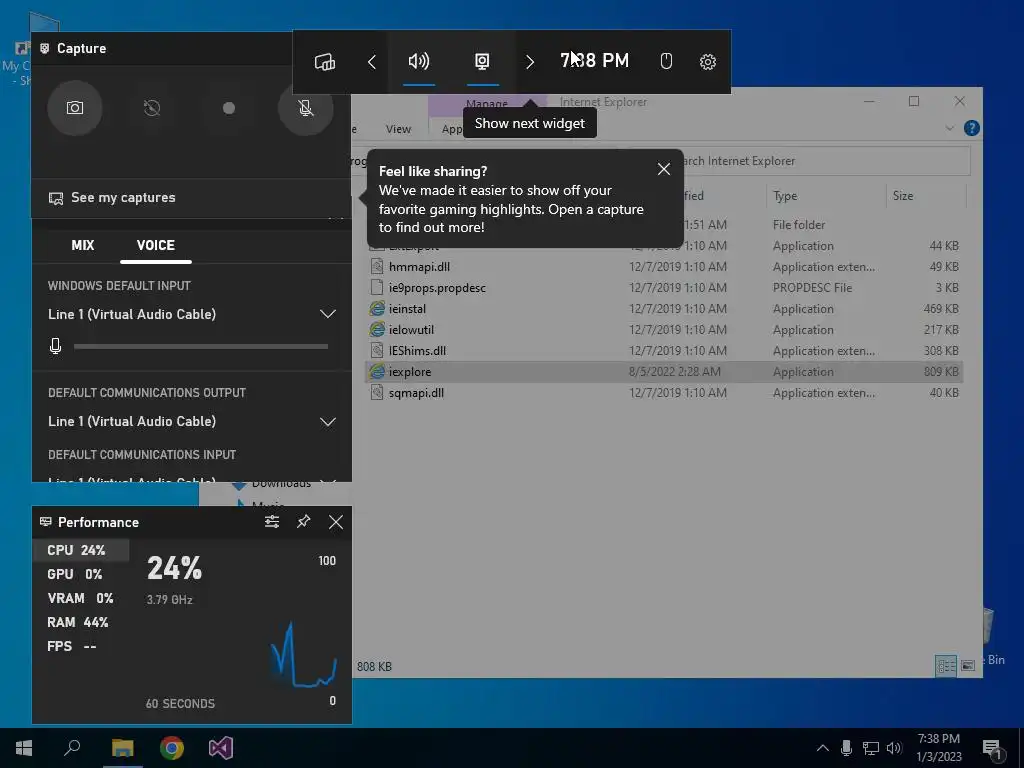Image resolution: width=1024 pixels, height=768 pixels.
Task: Select the GPU 0% performance metric
Action: tap(74, 574)
